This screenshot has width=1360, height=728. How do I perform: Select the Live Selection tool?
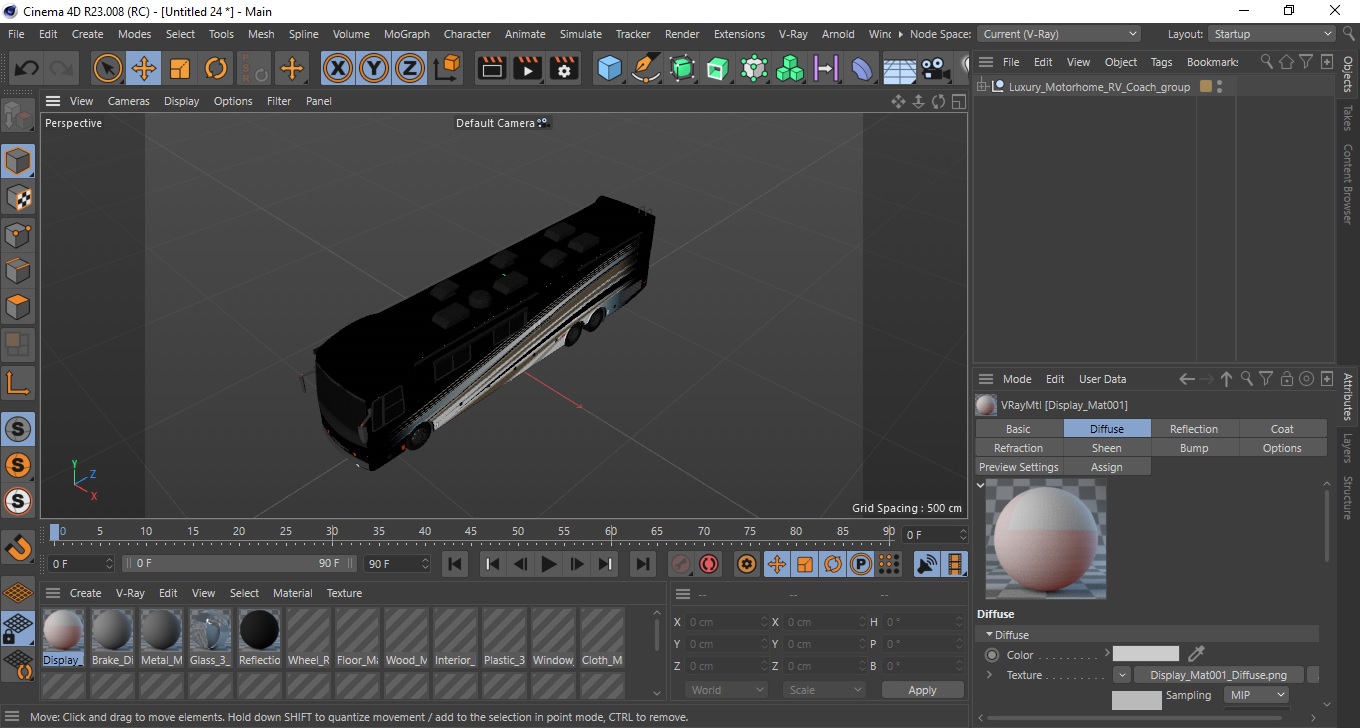pyautogui.click(x=108, y=69)
